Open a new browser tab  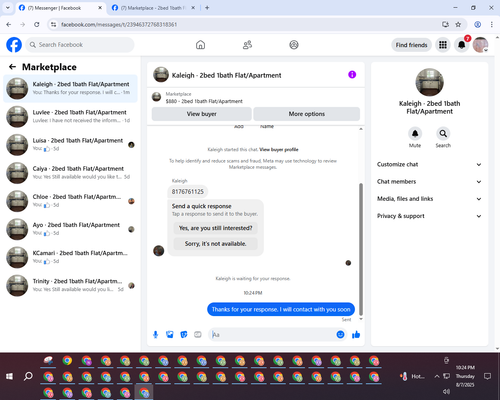coord(207,8)
